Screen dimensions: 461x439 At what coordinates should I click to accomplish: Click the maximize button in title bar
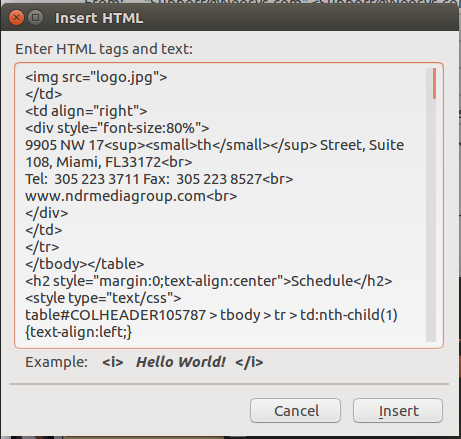click(35, 17)
